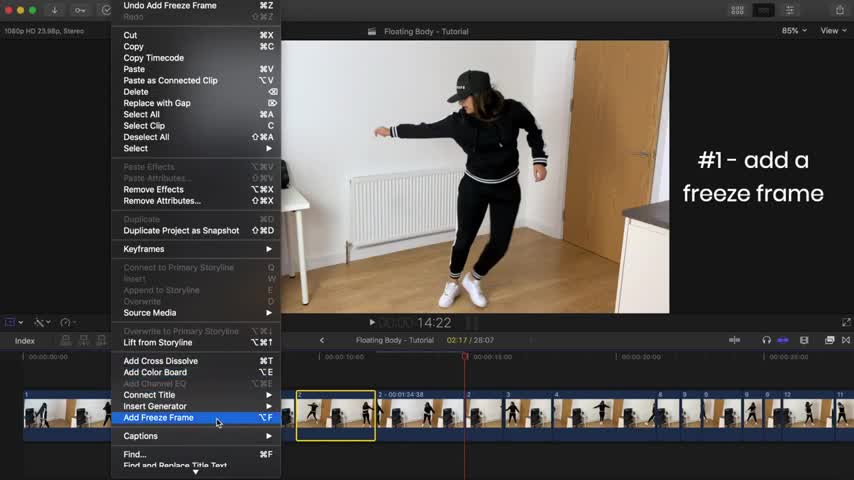Viewport: 854px width, 480px height.
Task: Select the timeline clip labeled 2 - 00:01:24:38
Action: (x=420, y=415)
